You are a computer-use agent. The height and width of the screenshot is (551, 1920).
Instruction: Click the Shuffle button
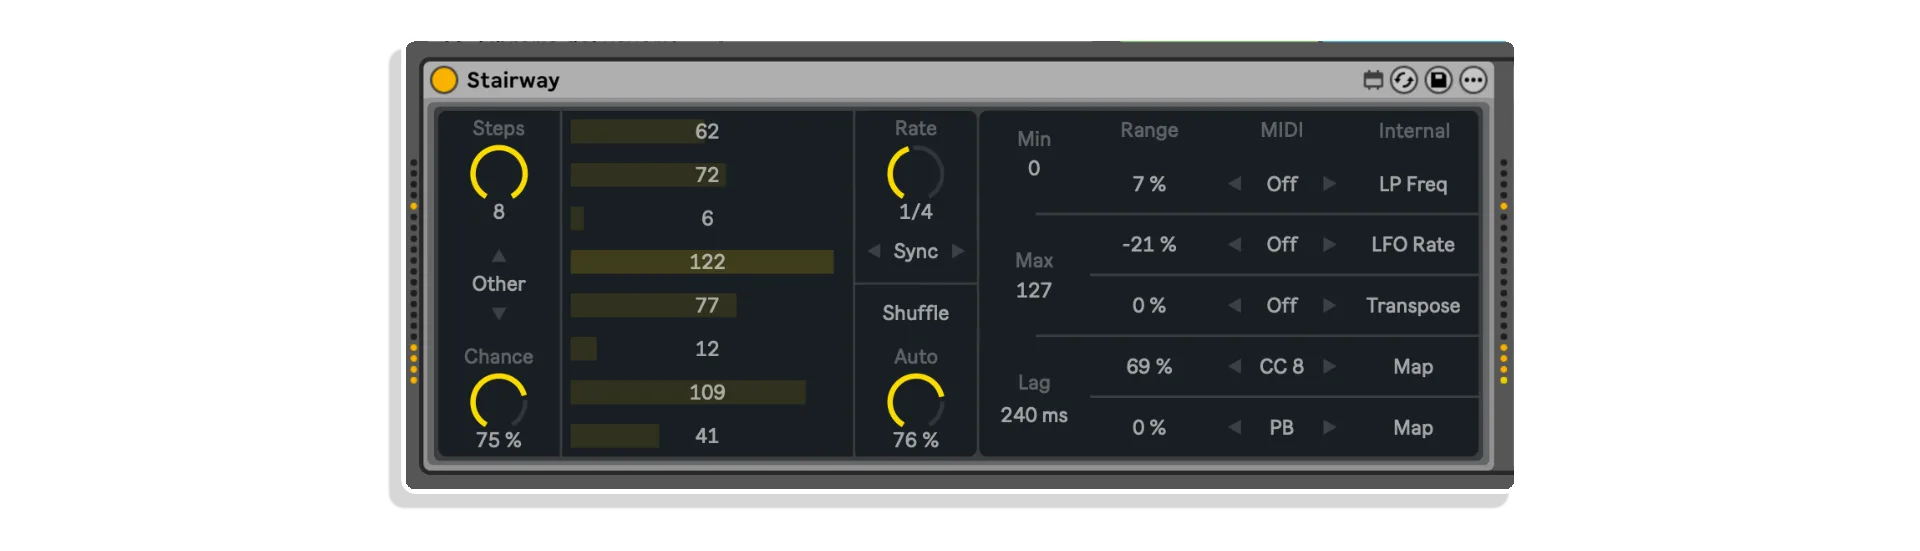(x=915, y=313)
